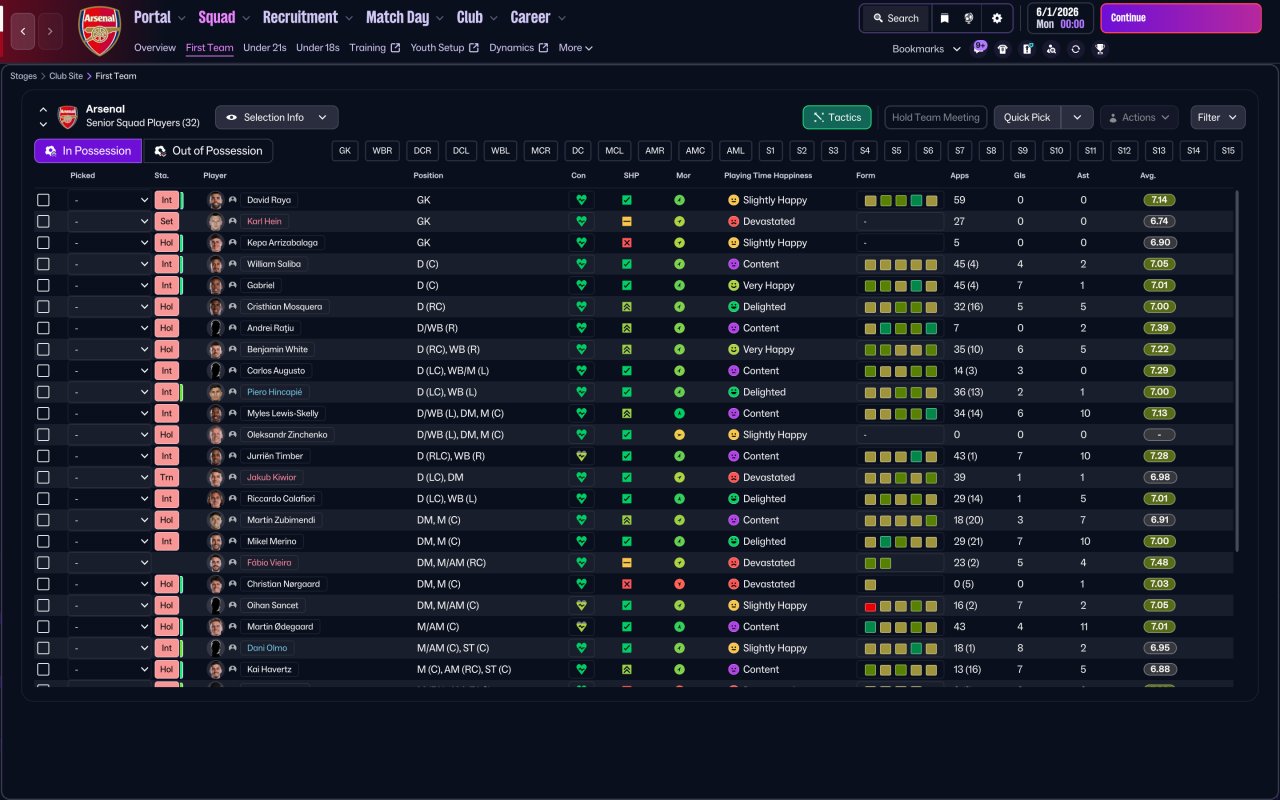Go forward with the right arrow button
The image size is (1280, 800).
(x=50, y=31)
